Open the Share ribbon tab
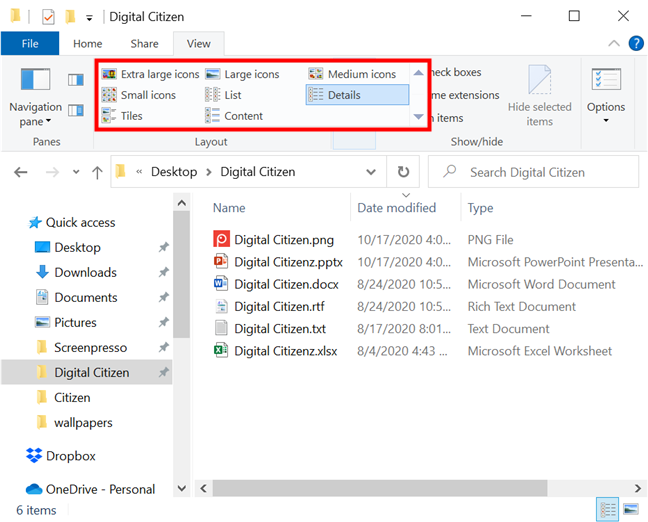Screen dimensions: 648x522 (144, 43)
